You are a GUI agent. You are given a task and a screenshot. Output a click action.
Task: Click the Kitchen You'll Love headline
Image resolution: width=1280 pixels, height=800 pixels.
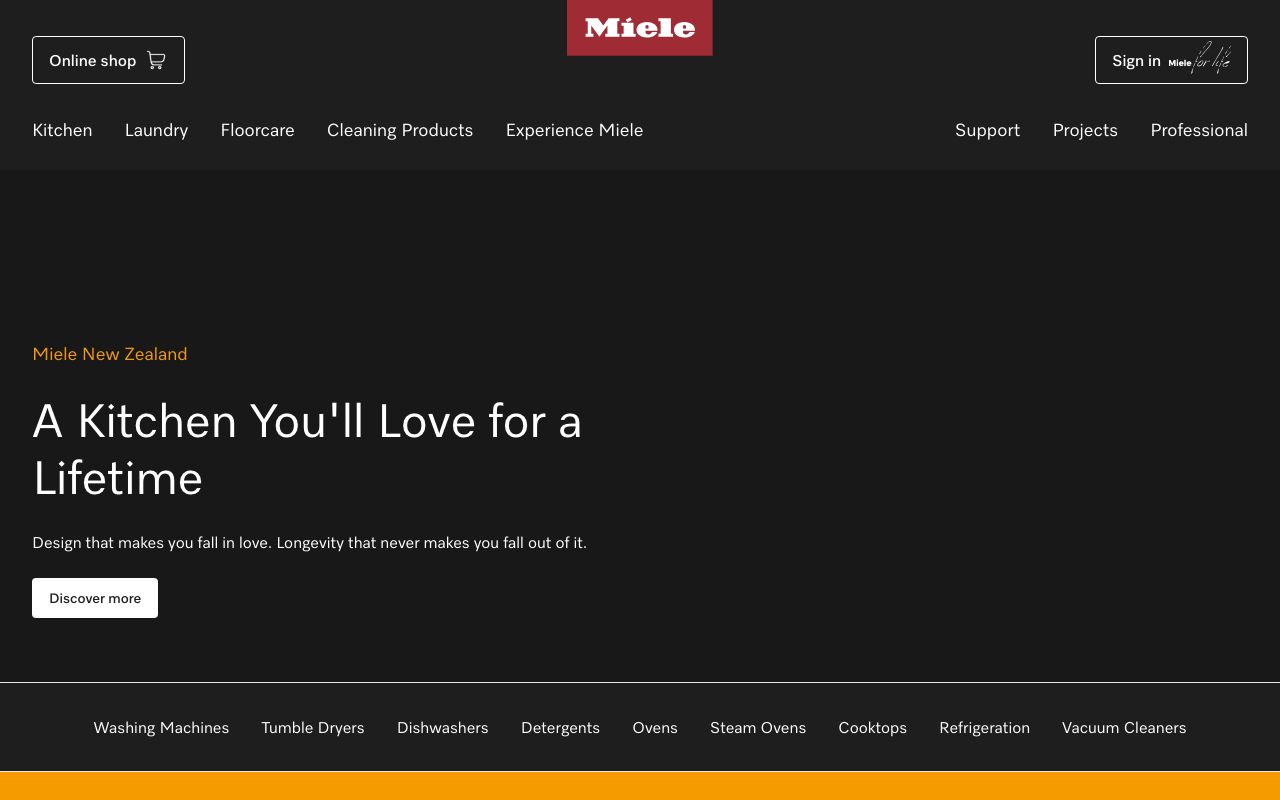(307, 449)
